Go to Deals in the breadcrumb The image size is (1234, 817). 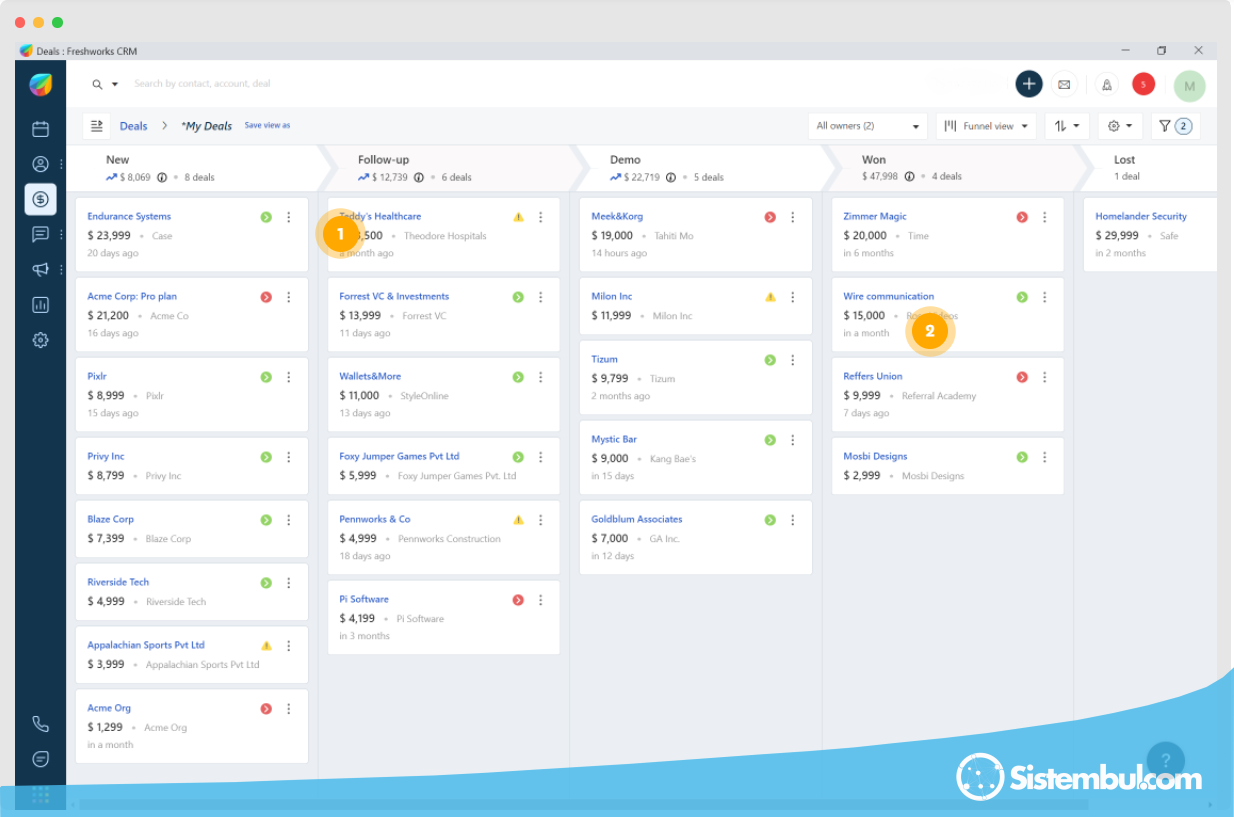pyautogui.click(x=133, y=126)
